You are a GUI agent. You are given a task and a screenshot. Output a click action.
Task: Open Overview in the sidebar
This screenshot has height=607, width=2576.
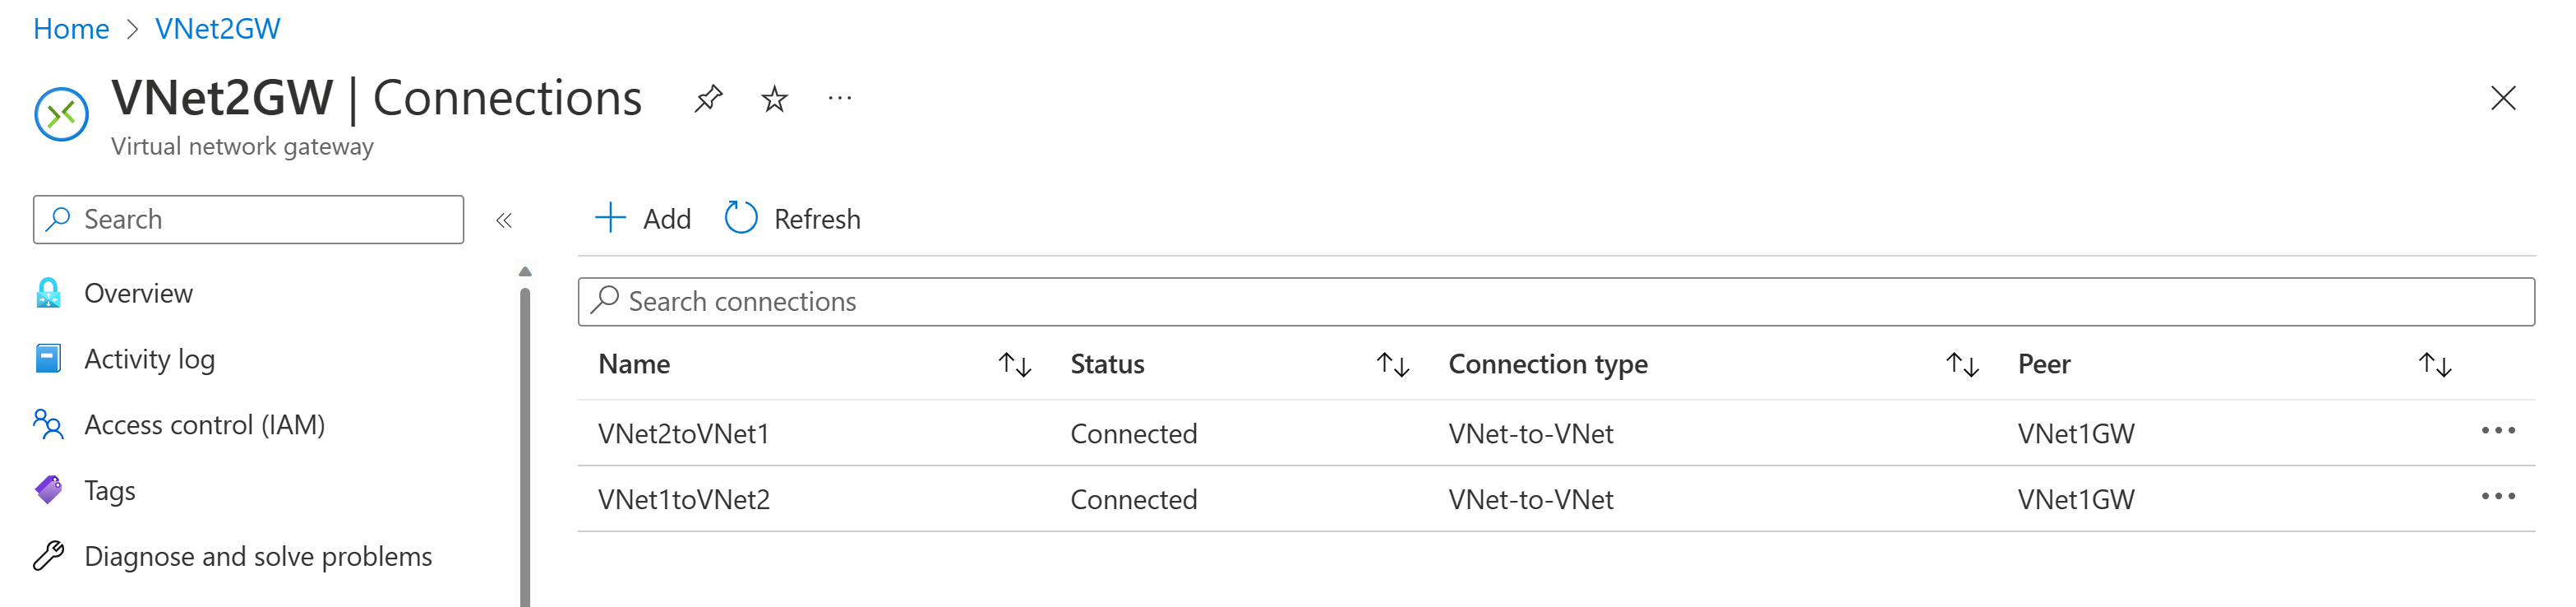(x=139, y=293)
